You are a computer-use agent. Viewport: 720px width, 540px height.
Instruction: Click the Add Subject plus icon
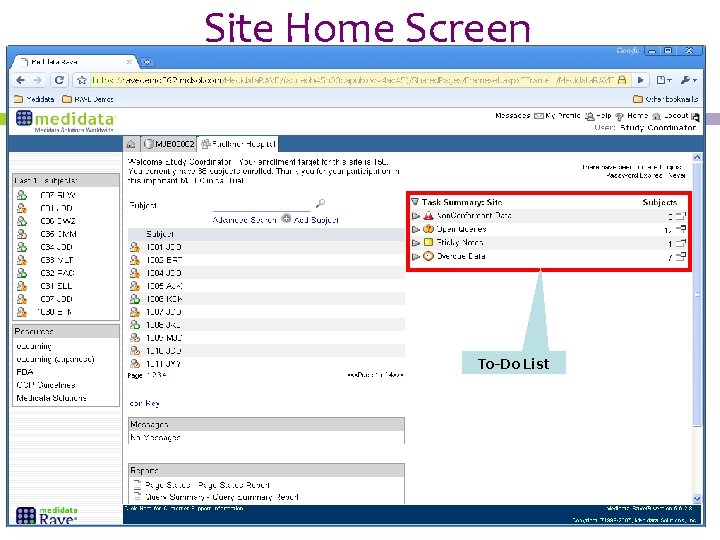286,219
